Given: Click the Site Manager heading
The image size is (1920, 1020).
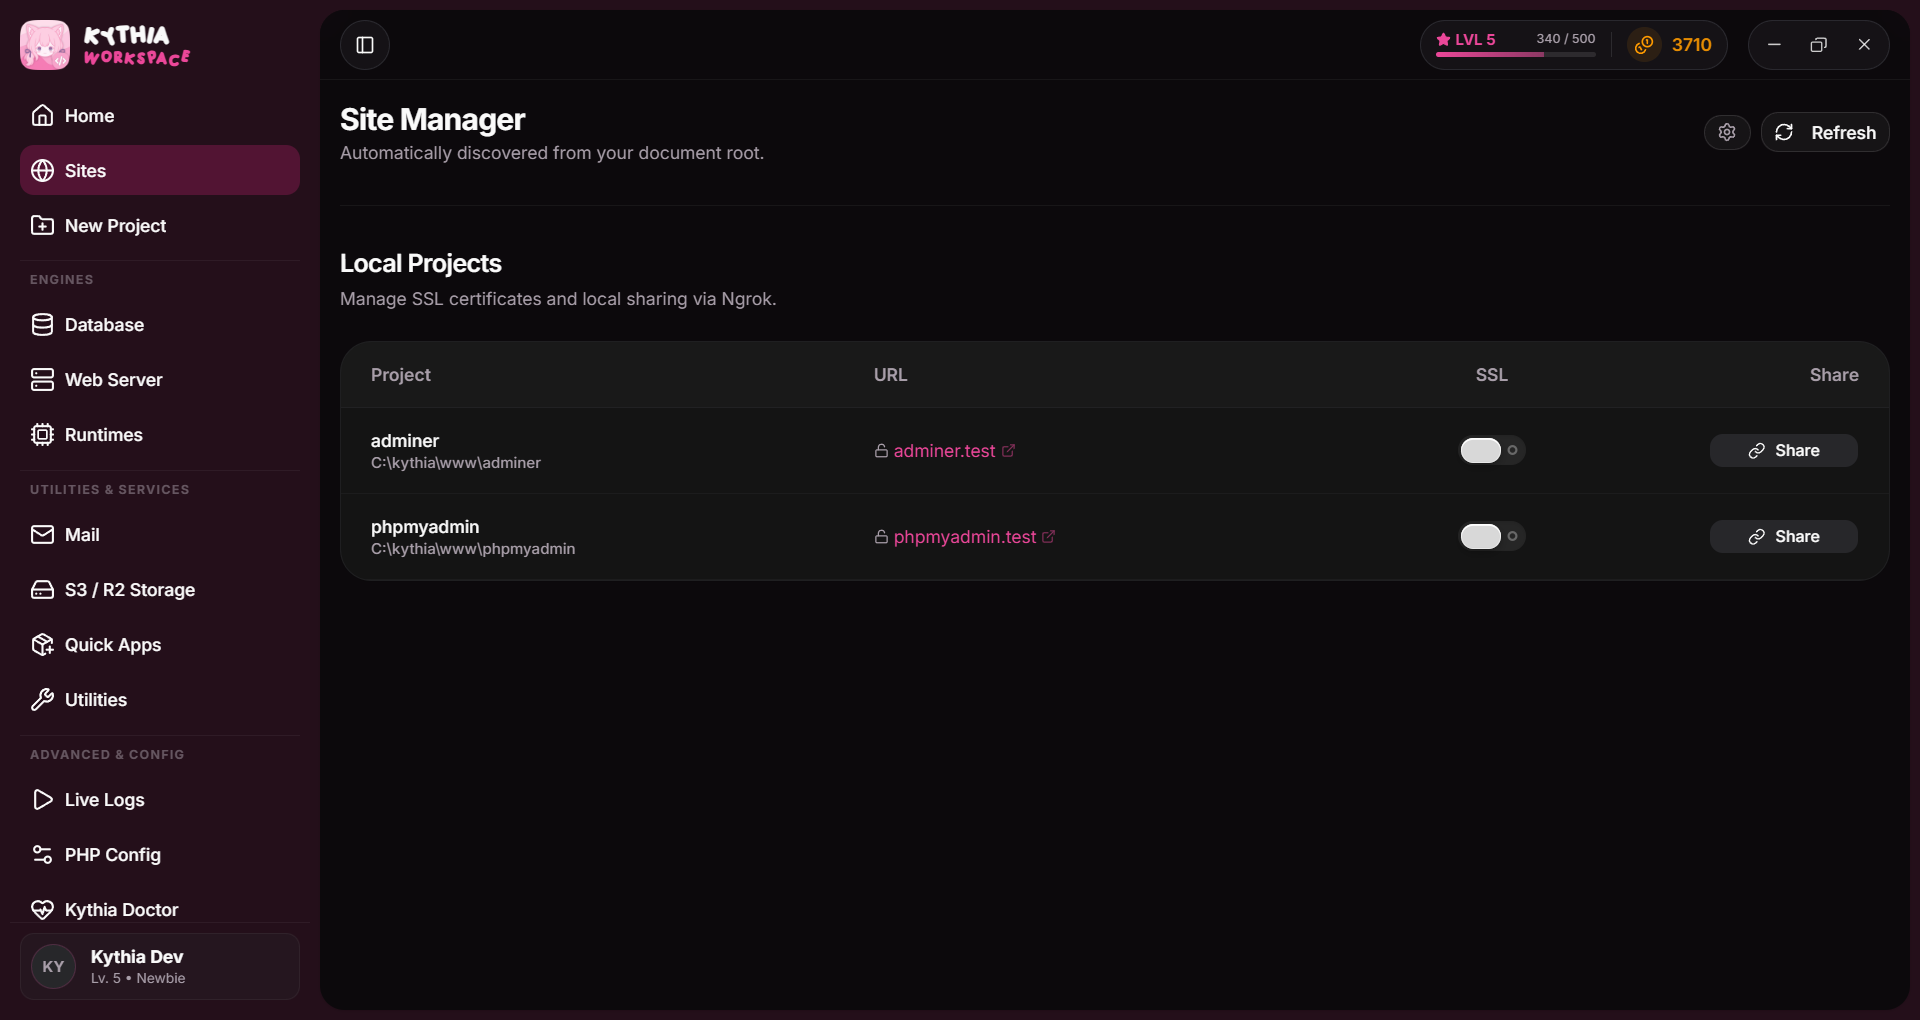Looking at the screenshot, I should pos(432,120).
